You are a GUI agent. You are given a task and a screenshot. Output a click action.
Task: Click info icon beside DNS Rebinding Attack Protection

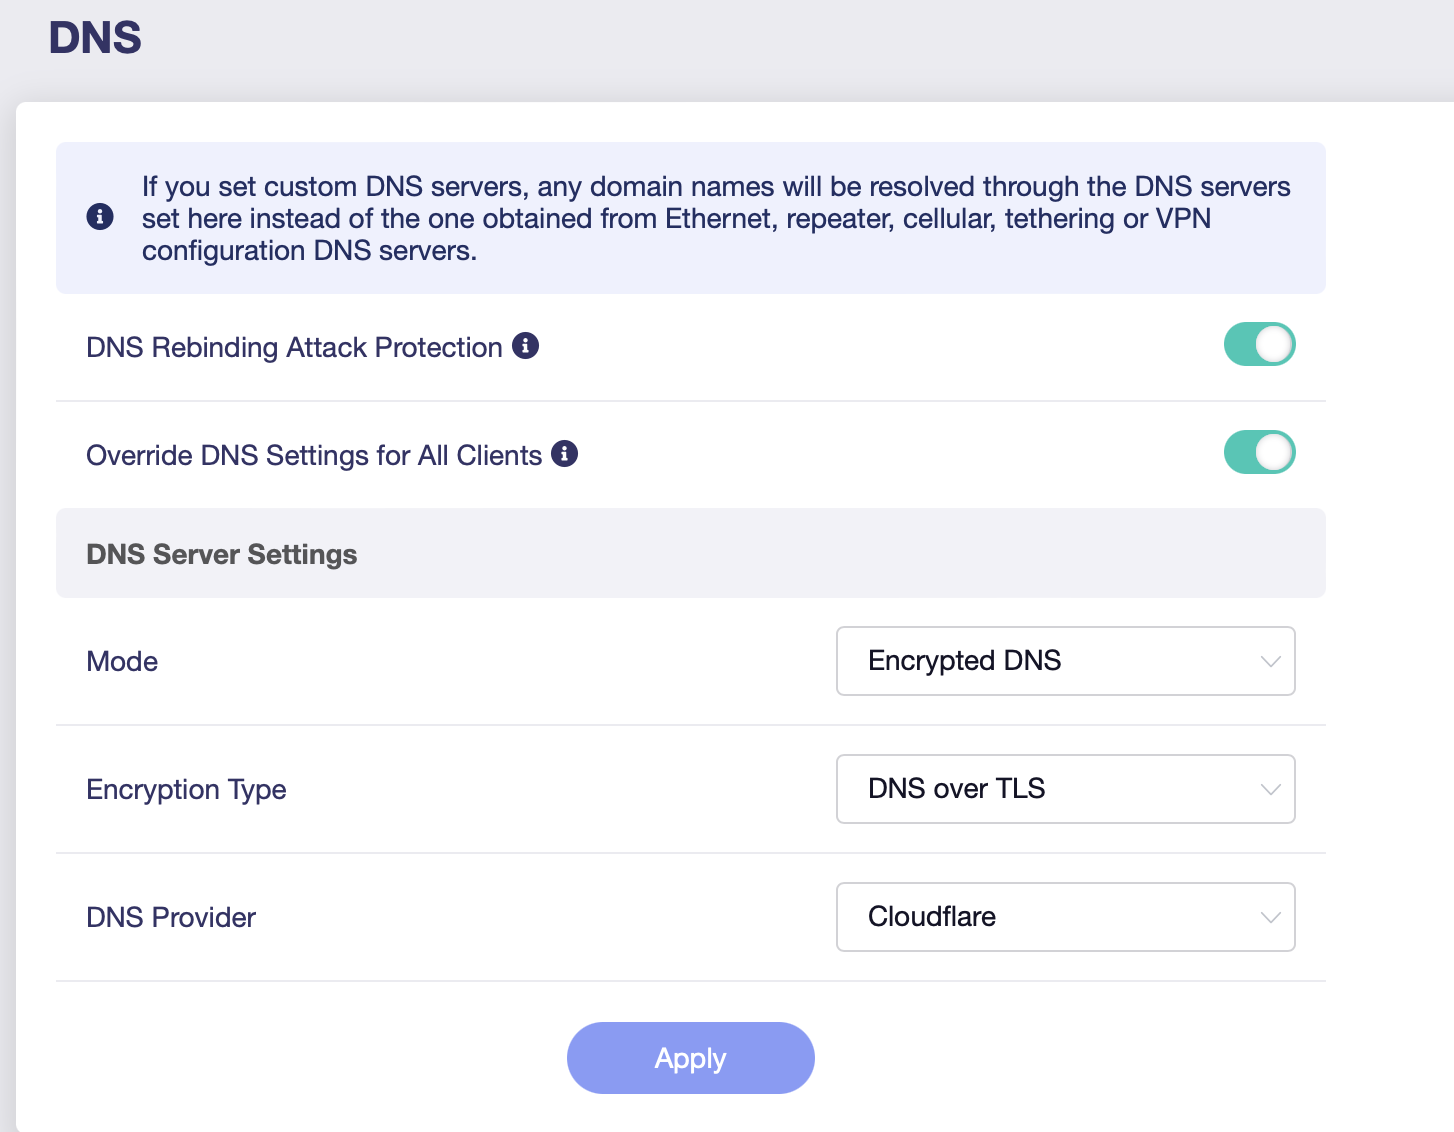pos(525,346)
